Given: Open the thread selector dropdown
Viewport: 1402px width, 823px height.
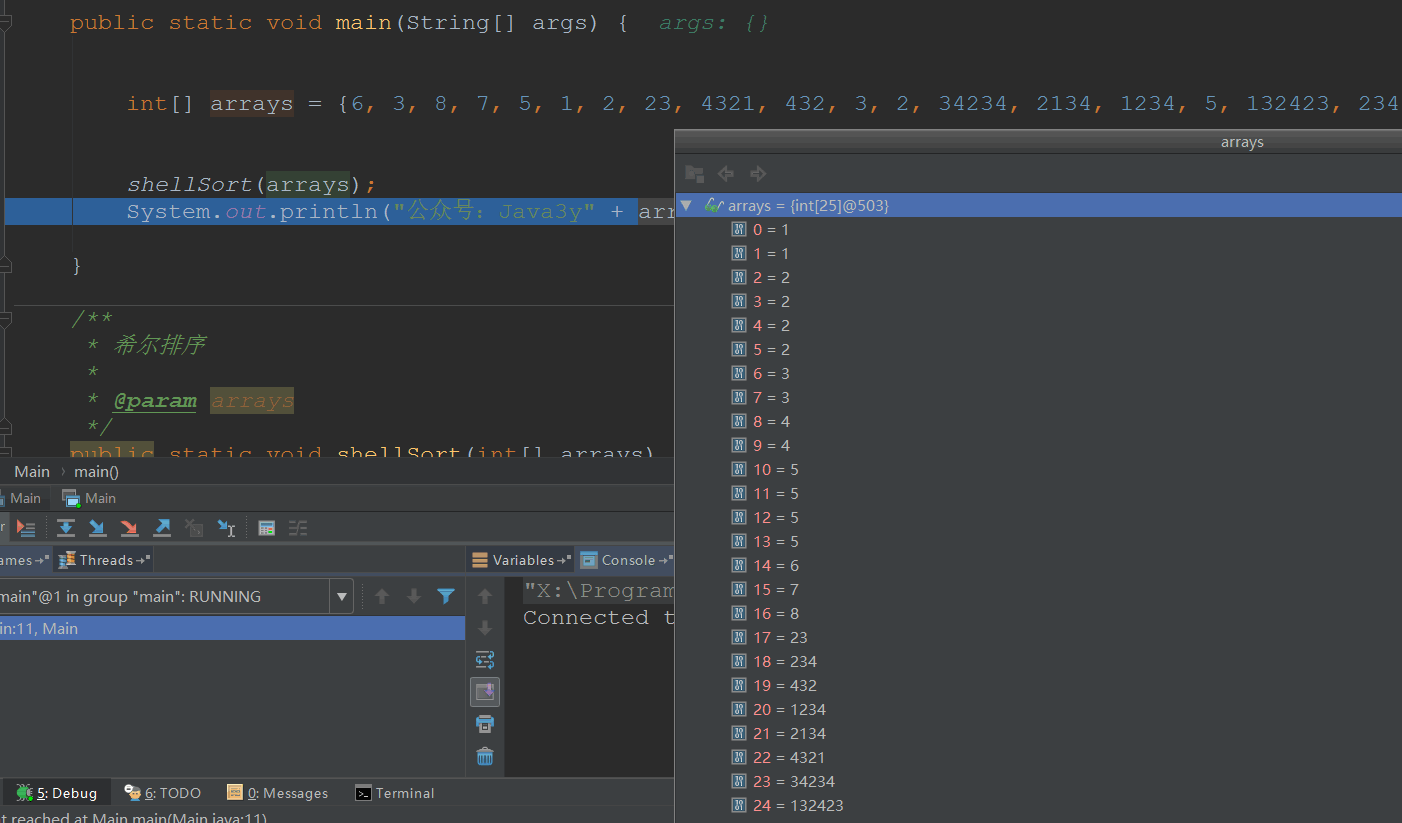Looking at the screenshot, I should (342, 596).
